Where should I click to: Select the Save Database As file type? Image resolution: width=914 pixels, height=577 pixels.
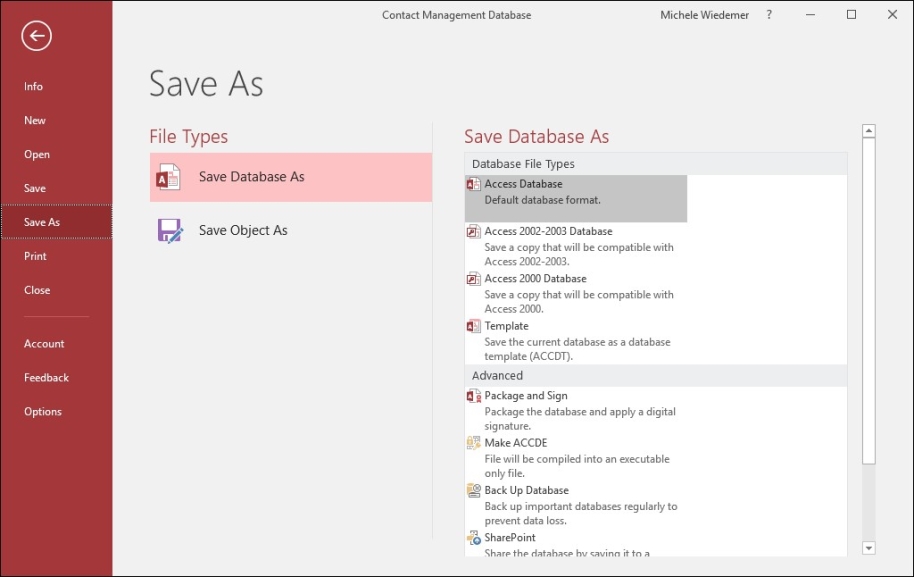[x=291, y=177]
